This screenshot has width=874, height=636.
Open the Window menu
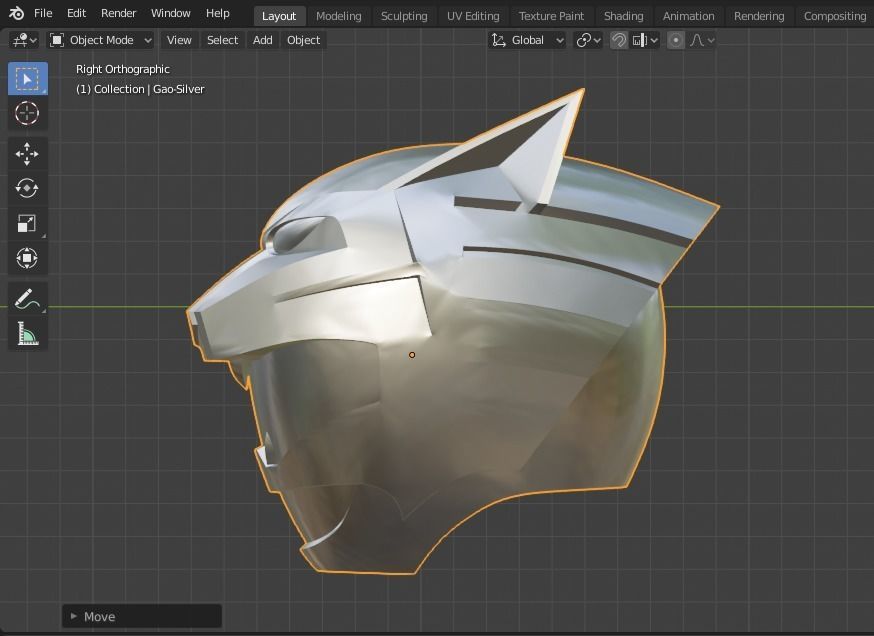[x=171, y=13]
